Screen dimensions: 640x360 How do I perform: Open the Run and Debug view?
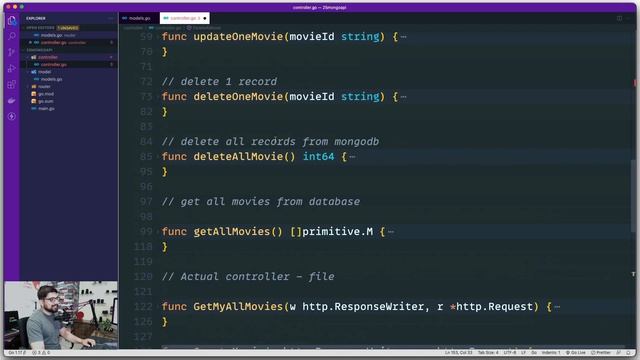(x=12, y=68)
